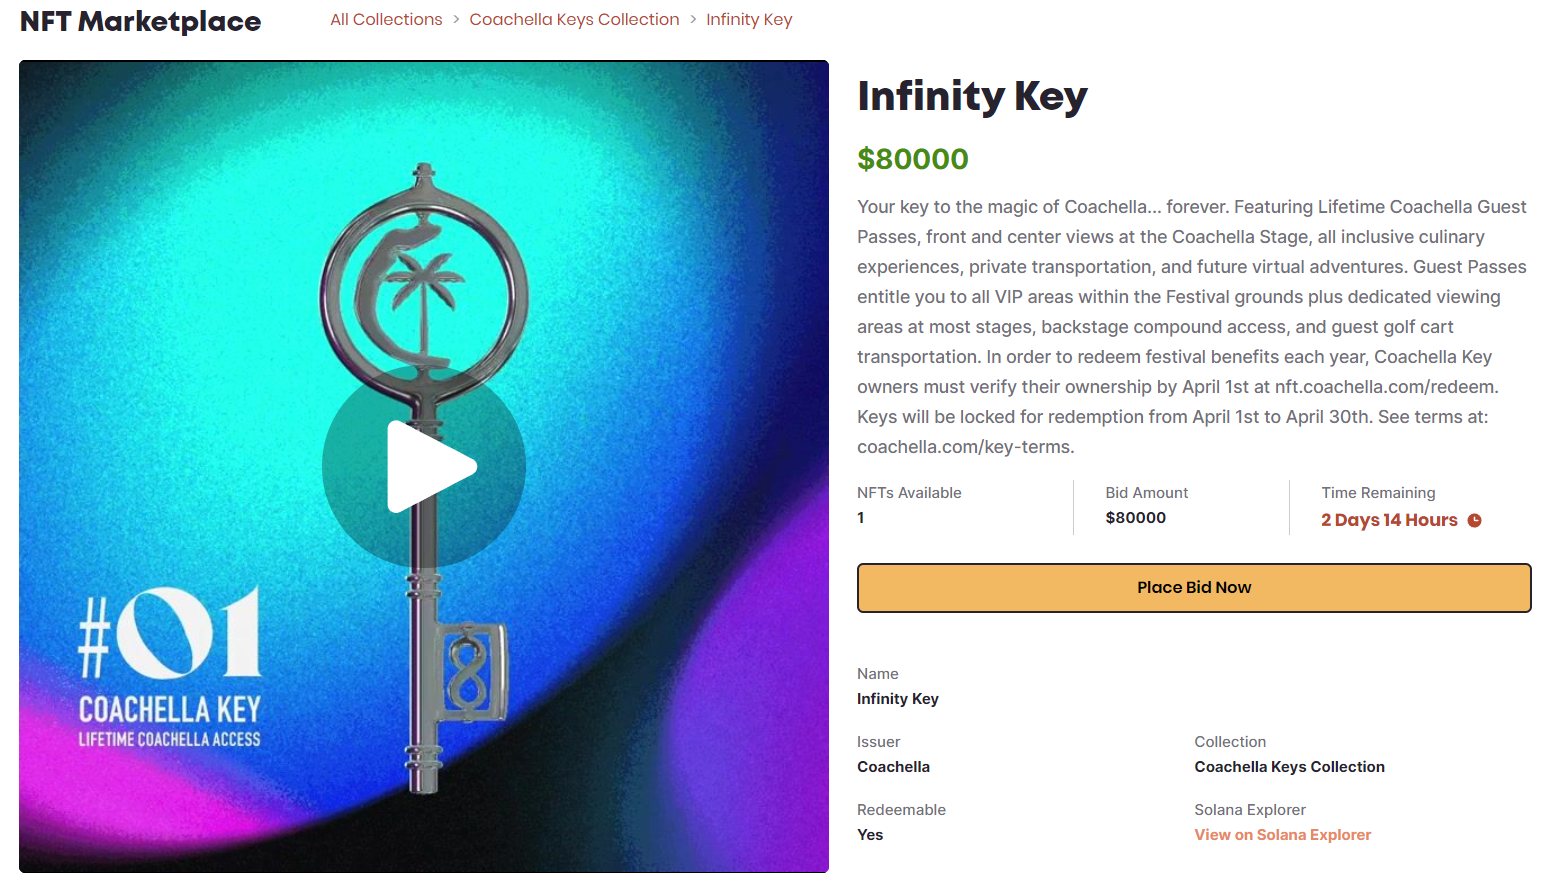
Task: Click the Infinity Key page heading
Action: pos(972,96)
